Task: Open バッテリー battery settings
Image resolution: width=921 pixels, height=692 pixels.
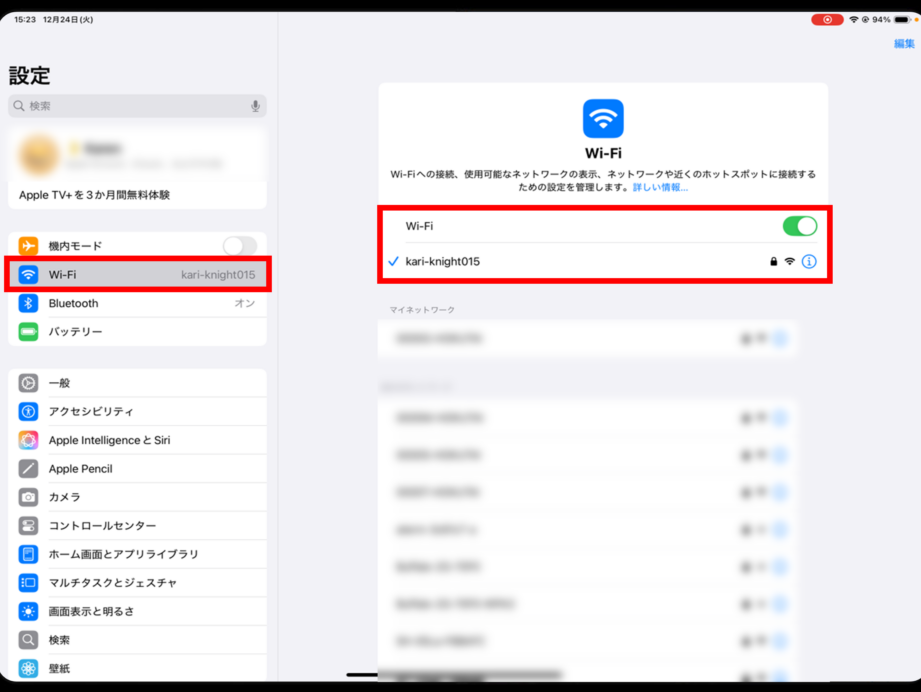Action: pyautogui.click(x=137, y=331)
